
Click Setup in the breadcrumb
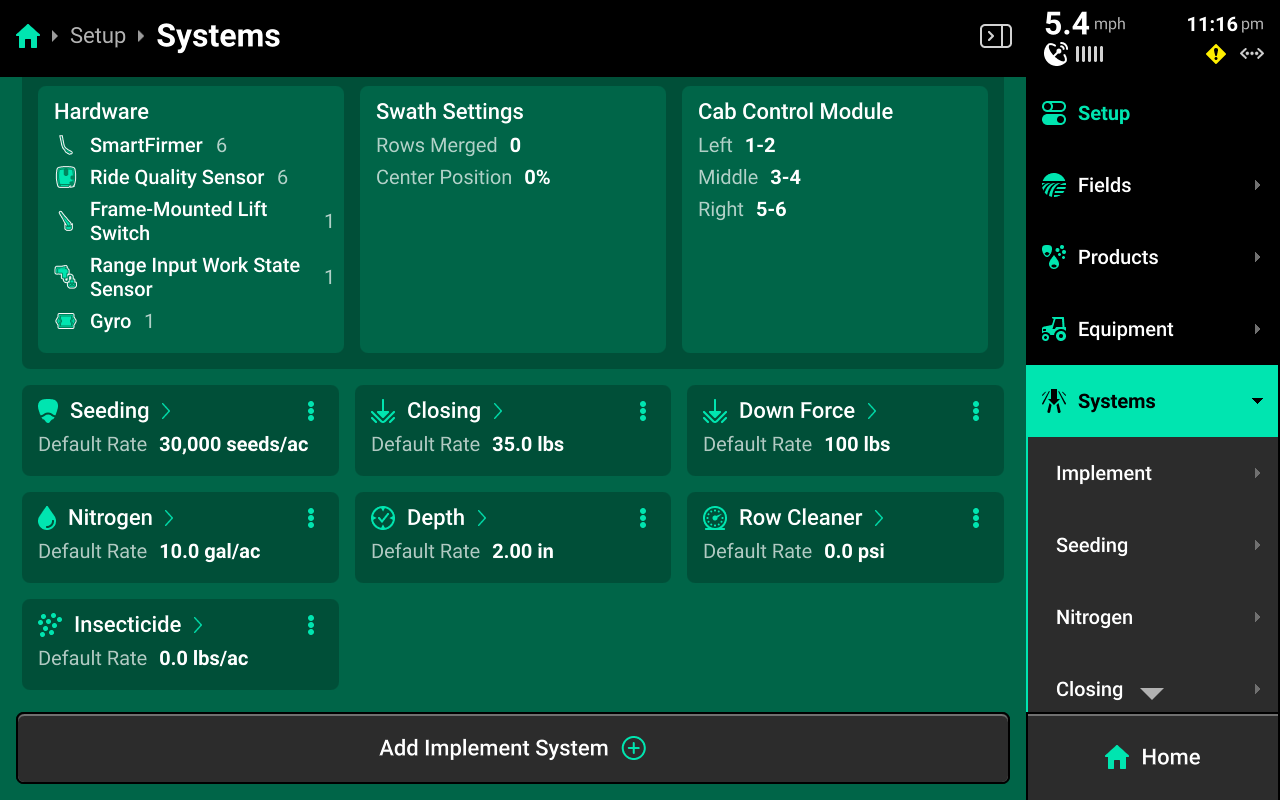coord(98,36)
